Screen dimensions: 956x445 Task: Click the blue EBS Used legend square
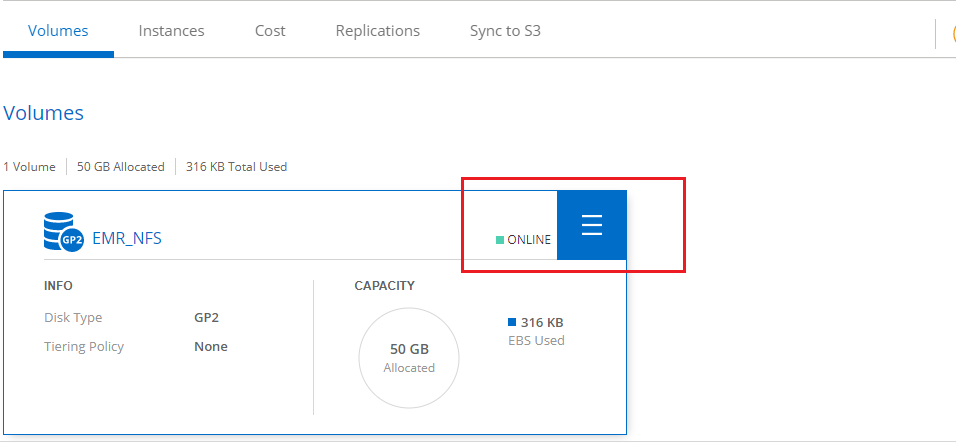coord(512,322)
